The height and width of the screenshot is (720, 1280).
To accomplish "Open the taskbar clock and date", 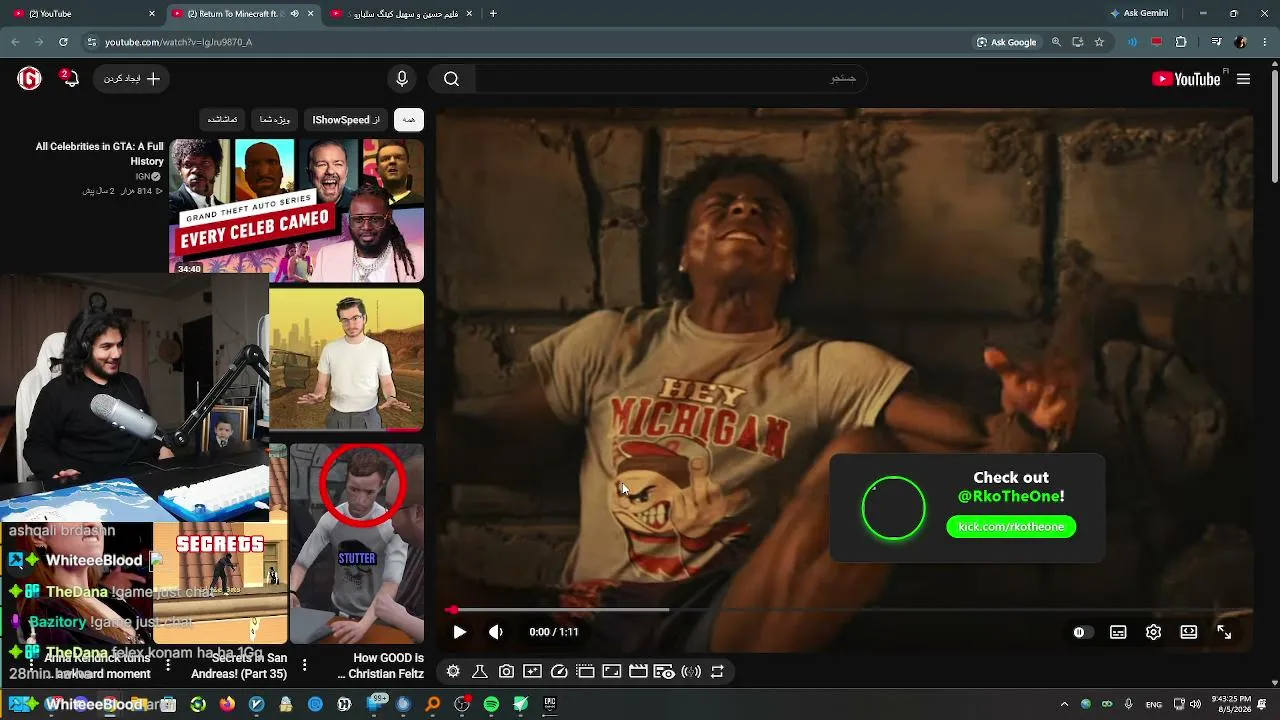I will [1230, 704].
